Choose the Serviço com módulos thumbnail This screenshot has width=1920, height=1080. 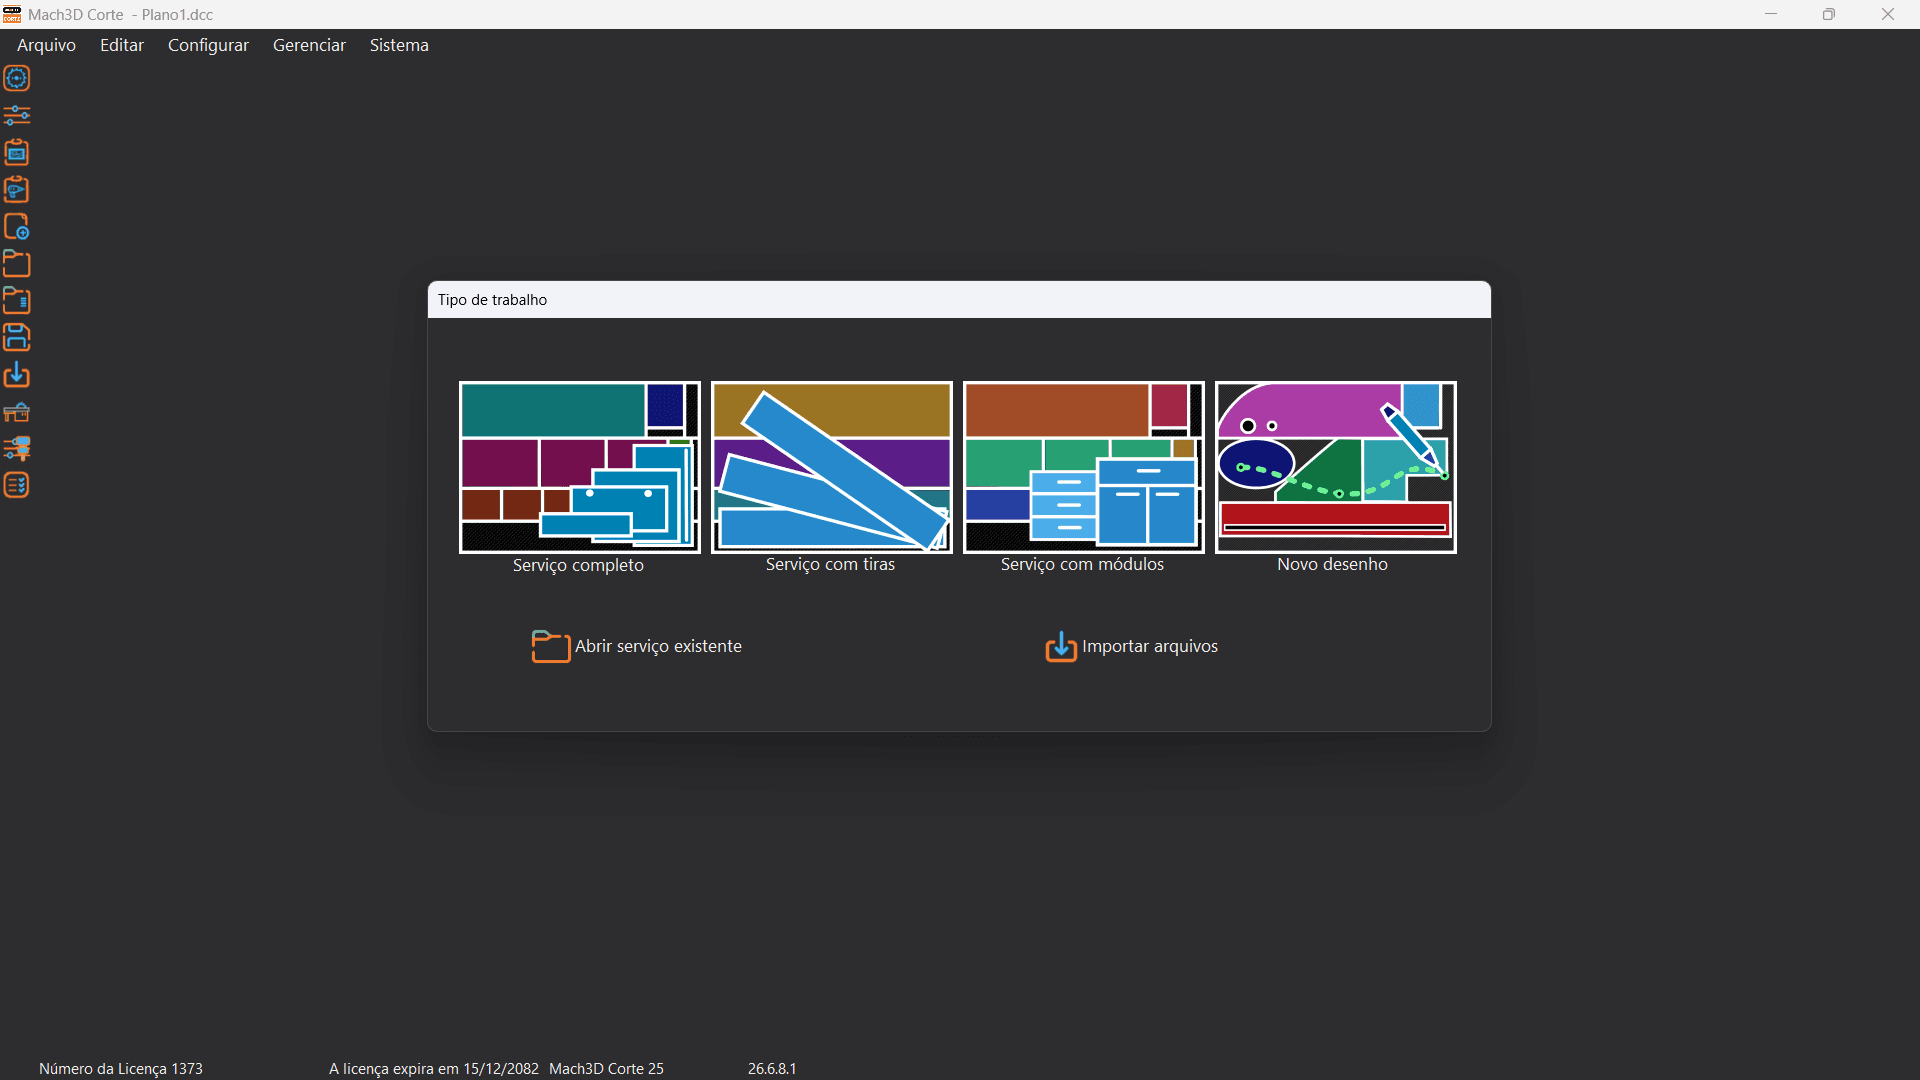pos(1084,467)
